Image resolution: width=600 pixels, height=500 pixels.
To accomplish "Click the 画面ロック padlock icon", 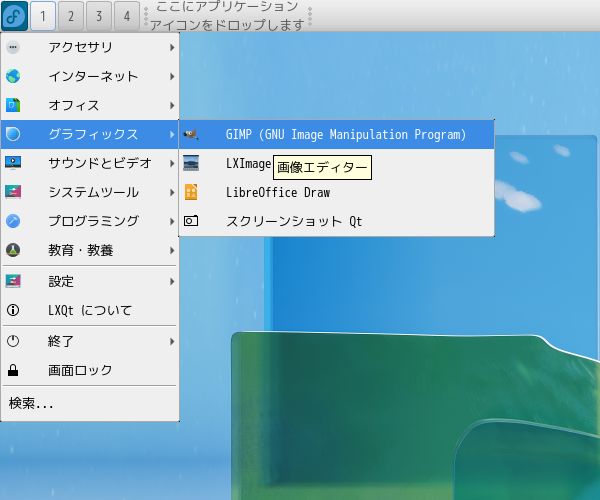I will point(13,370).
